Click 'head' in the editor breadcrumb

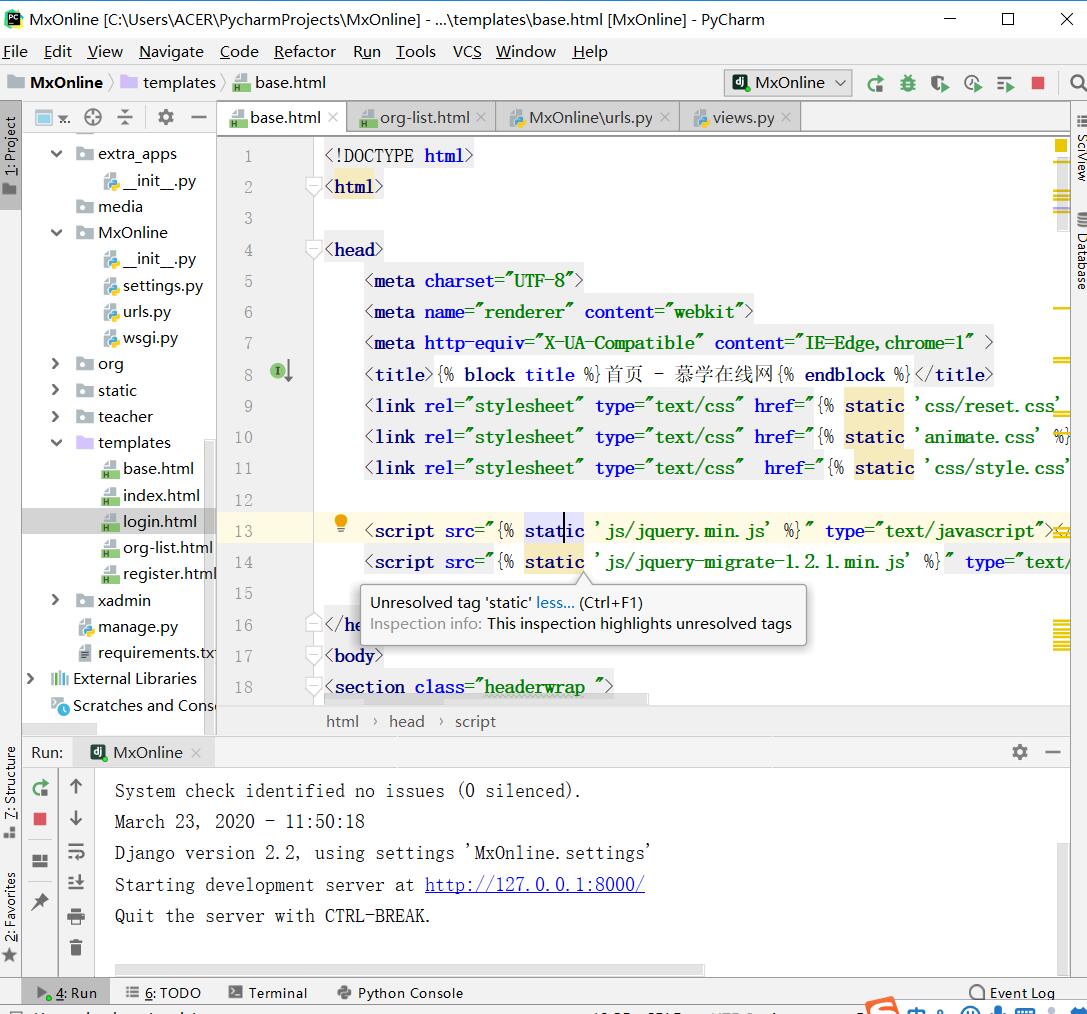coord(406,722)
